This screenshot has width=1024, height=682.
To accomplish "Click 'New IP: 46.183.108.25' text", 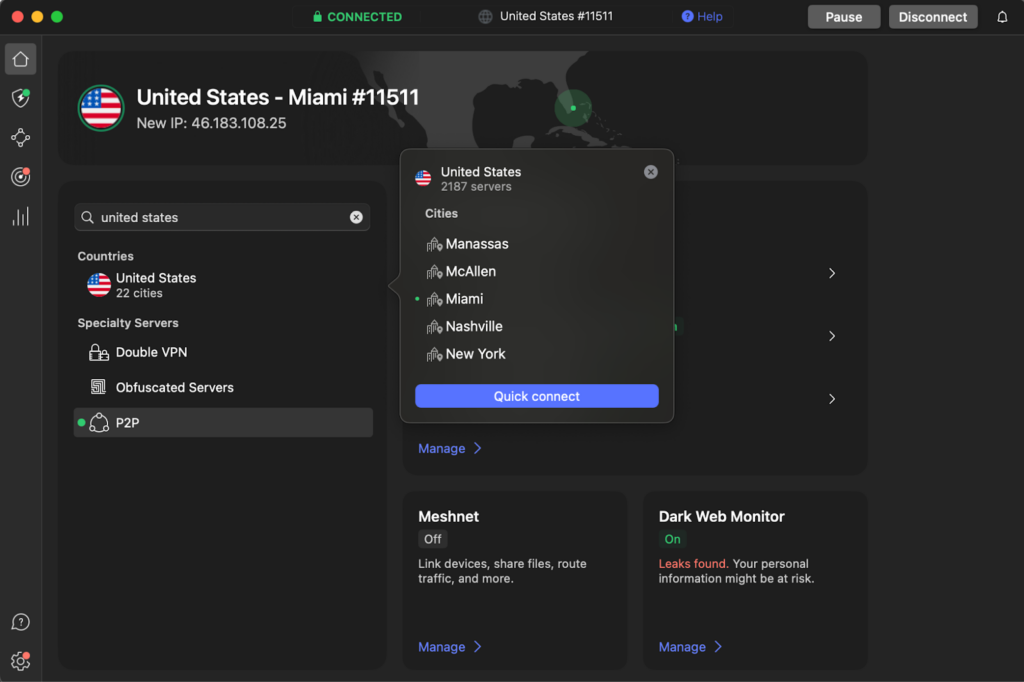I will pos(211,123).
